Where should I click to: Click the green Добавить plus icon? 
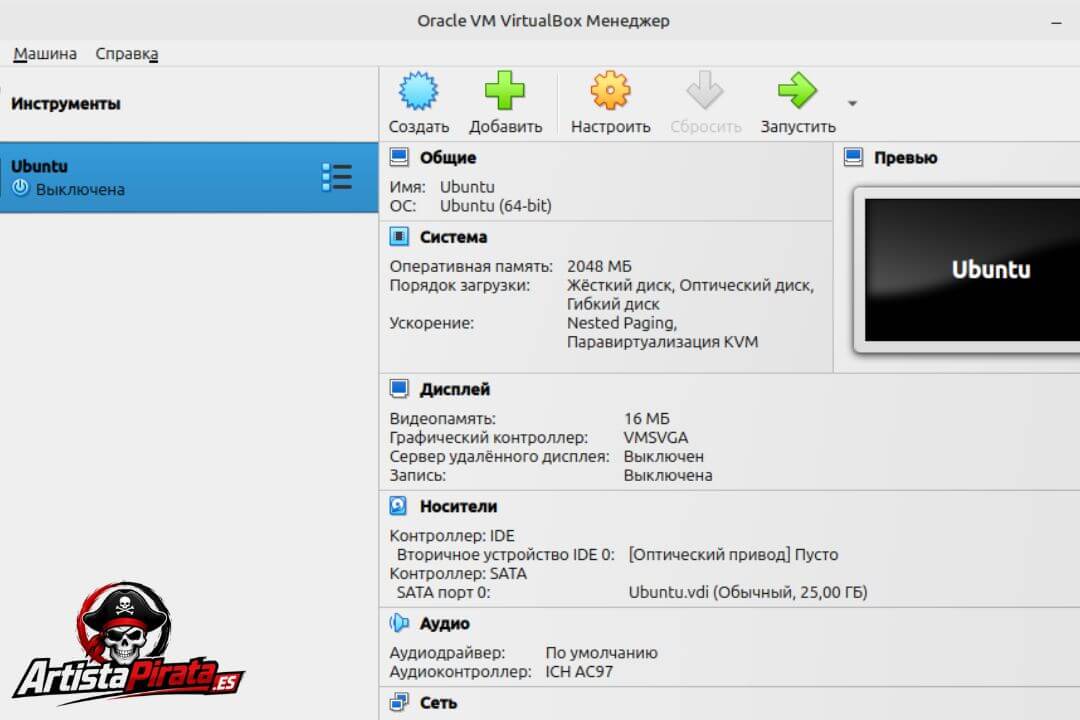tap(505, 90)
